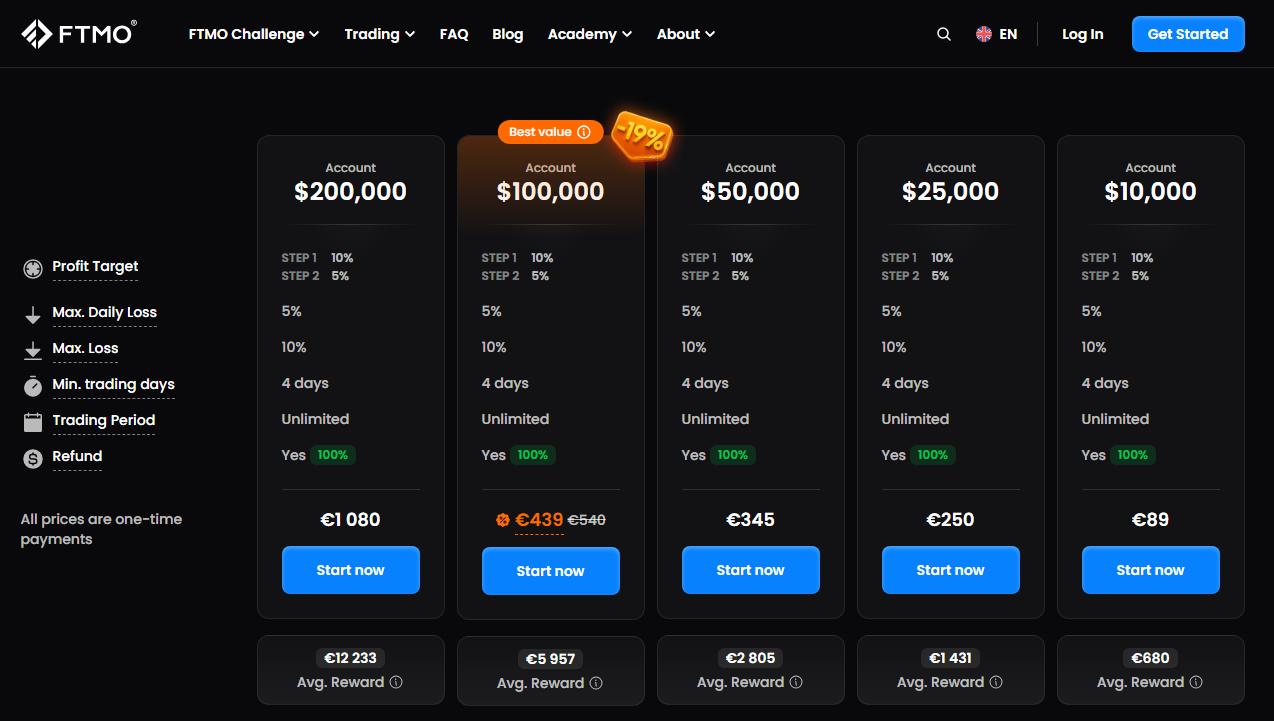Click the Log In link
Screen dimensions: 1274x721
pyautogui.click(x=1082, y=33)
